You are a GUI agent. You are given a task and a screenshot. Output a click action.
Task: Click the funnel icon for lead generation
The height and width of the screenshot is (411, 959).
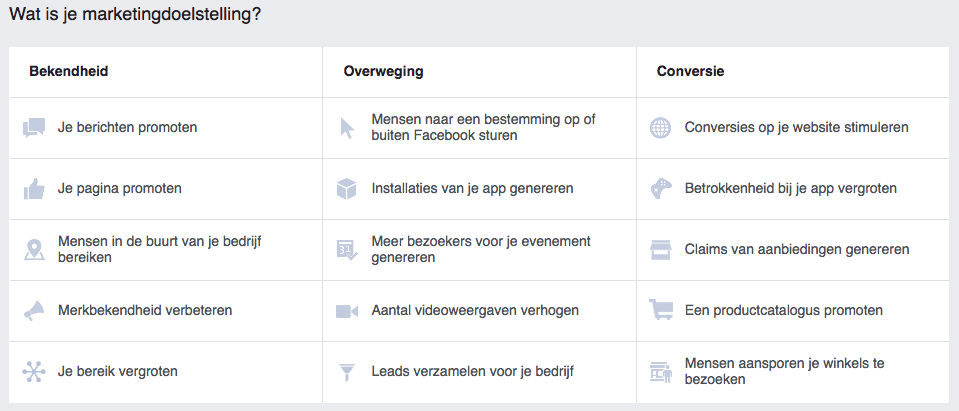click(x=347, y=372)
